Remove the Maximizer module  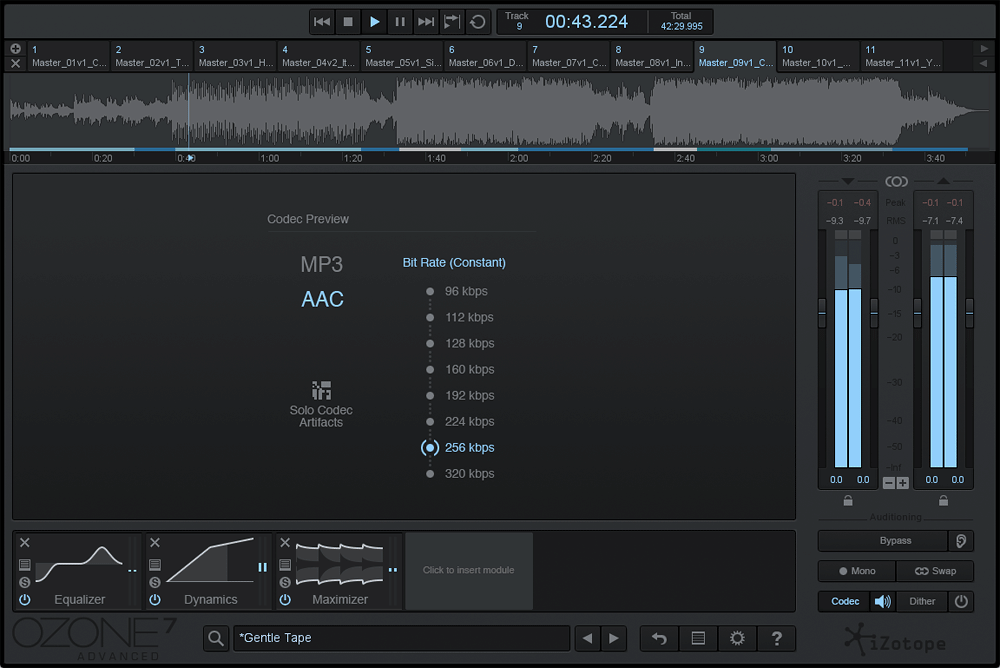(x=285, y=543)
